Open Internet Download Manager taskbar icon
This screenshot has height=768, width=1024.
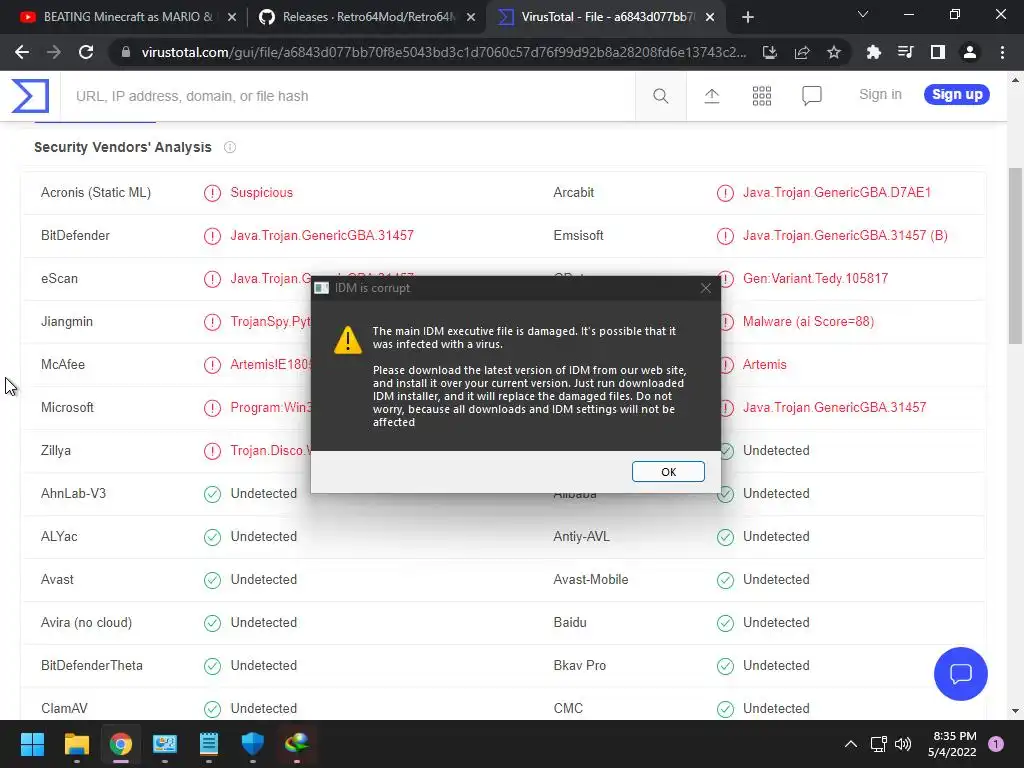click(296, 744)
